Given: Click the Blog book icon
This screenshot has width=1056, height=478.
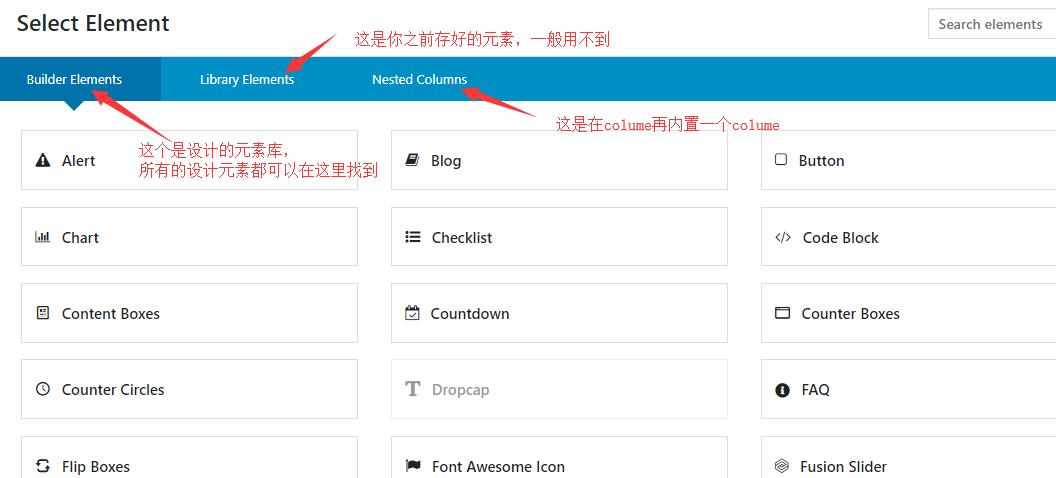Looking at the screenshot, I should click(x=412, y=160).
